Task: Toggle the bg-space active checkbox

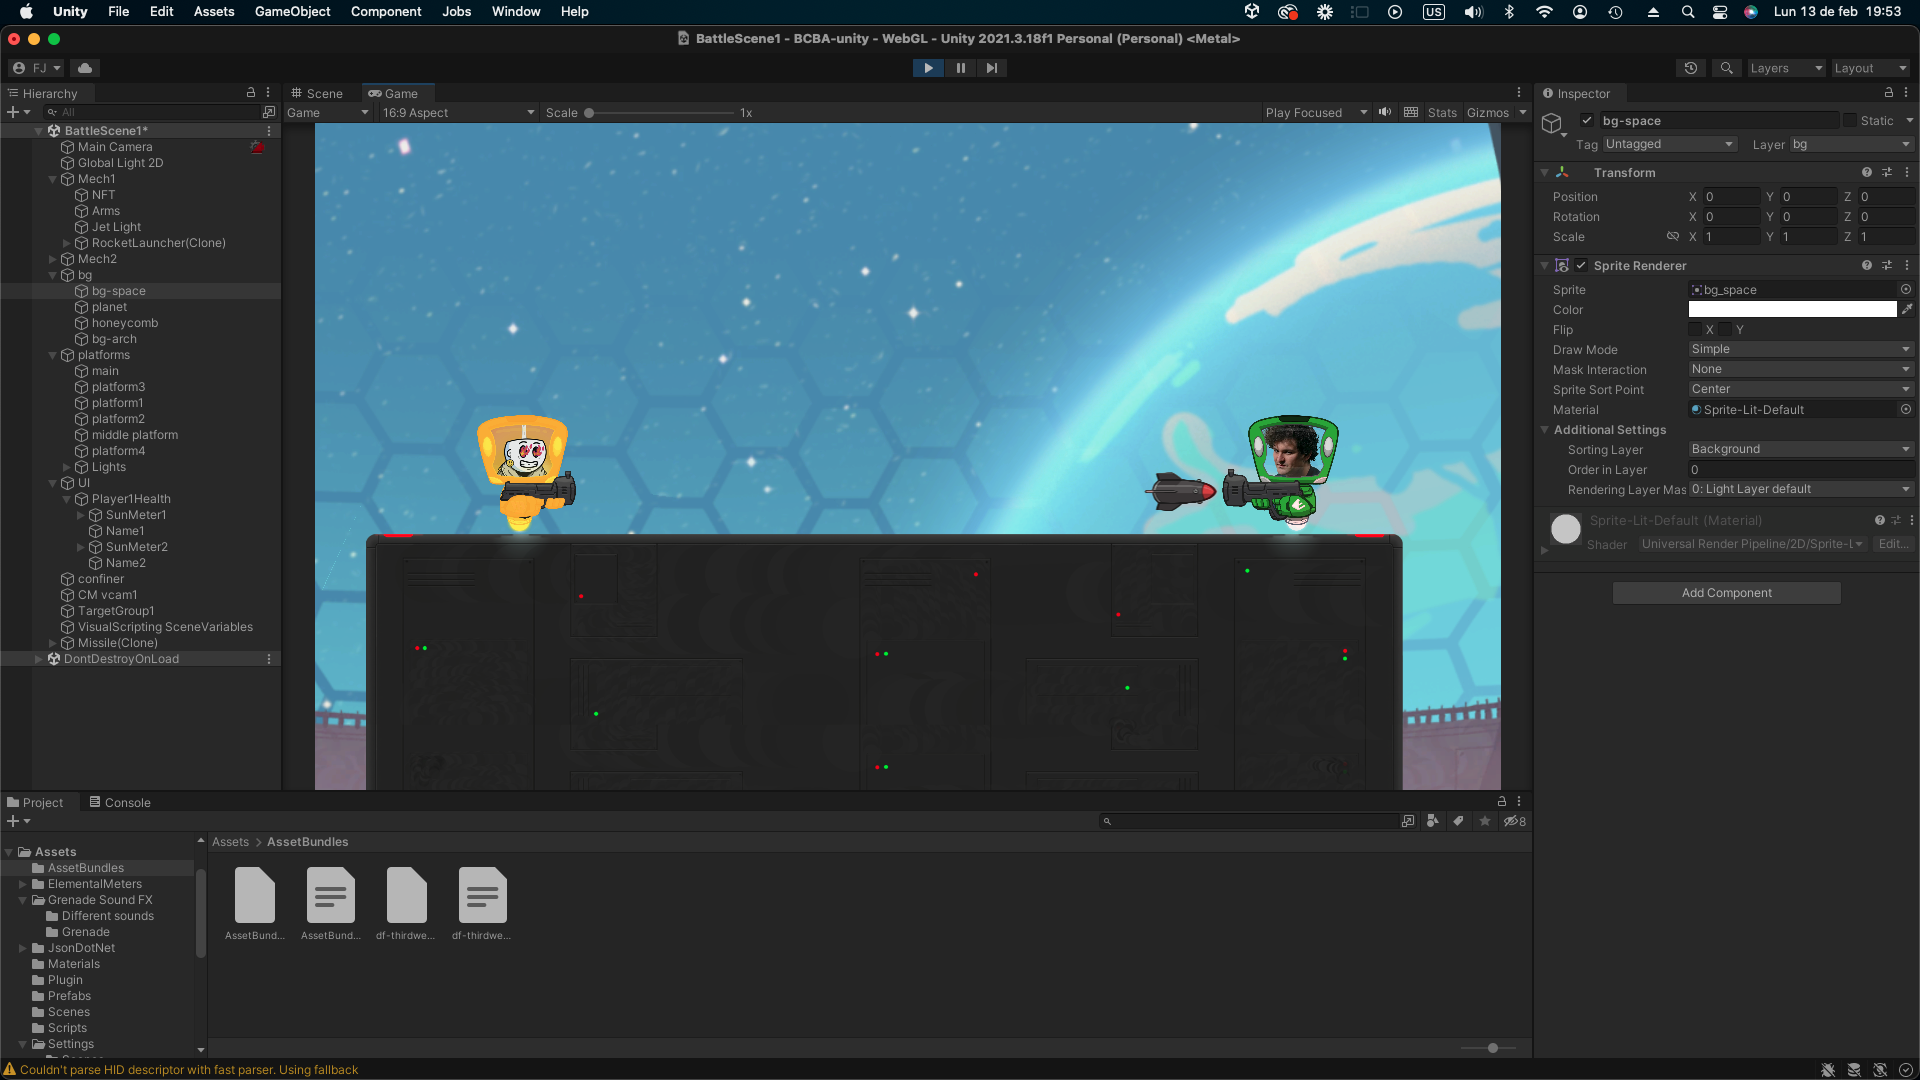Action: pos(1586,121)
